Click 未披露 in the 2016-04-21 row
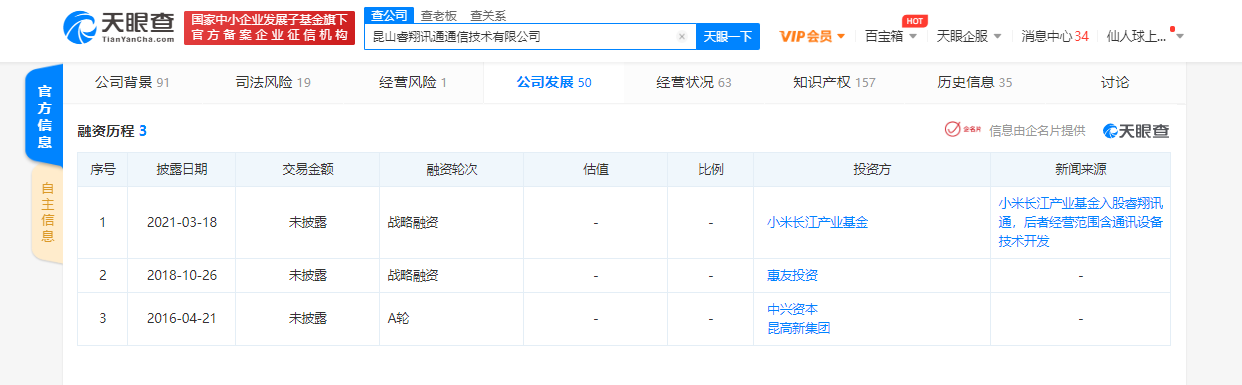Screen dimensions: 1242x385 [x=307, y=318]
